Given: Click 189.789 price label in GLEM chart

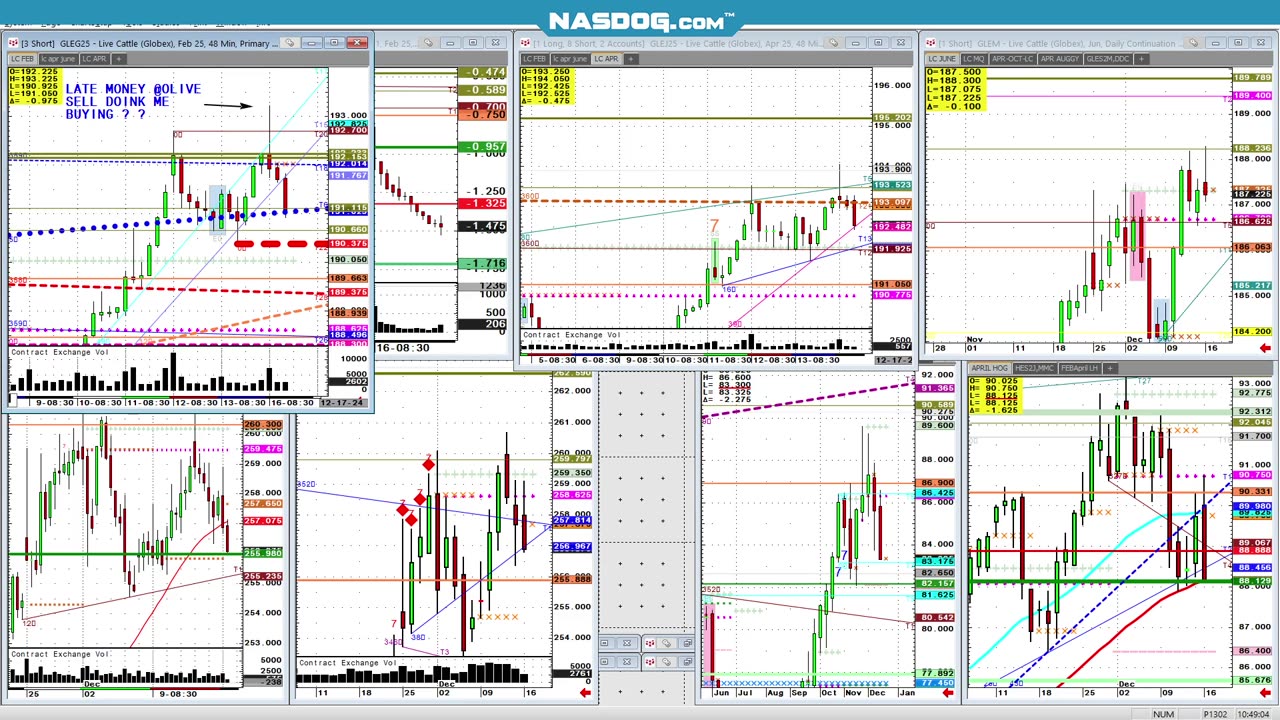Looking at the screenshot, I should pyautogui.click(x=1252, y=77).
